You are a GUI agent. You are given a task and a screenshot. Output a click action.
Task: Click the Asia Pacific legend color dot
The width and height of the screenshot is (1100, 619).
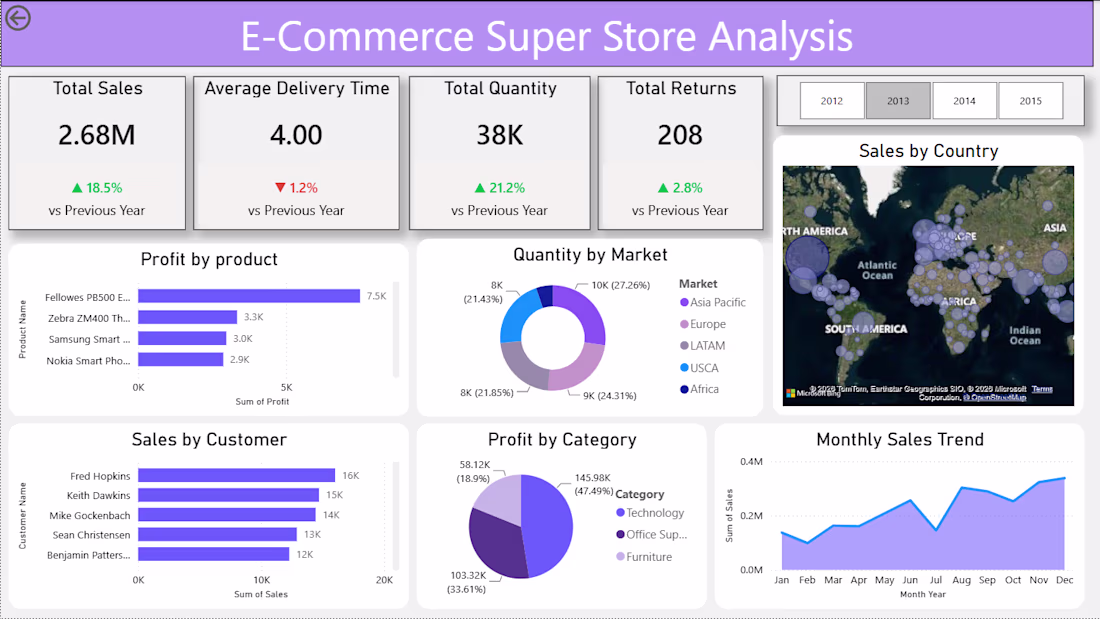click(684, 302)
